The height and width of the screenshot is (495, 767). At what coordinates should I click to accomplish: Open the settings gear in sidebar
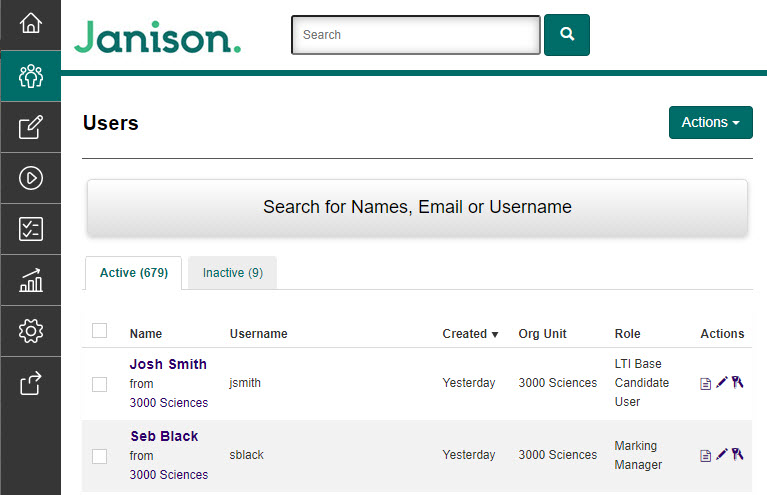tap(30, 331)
